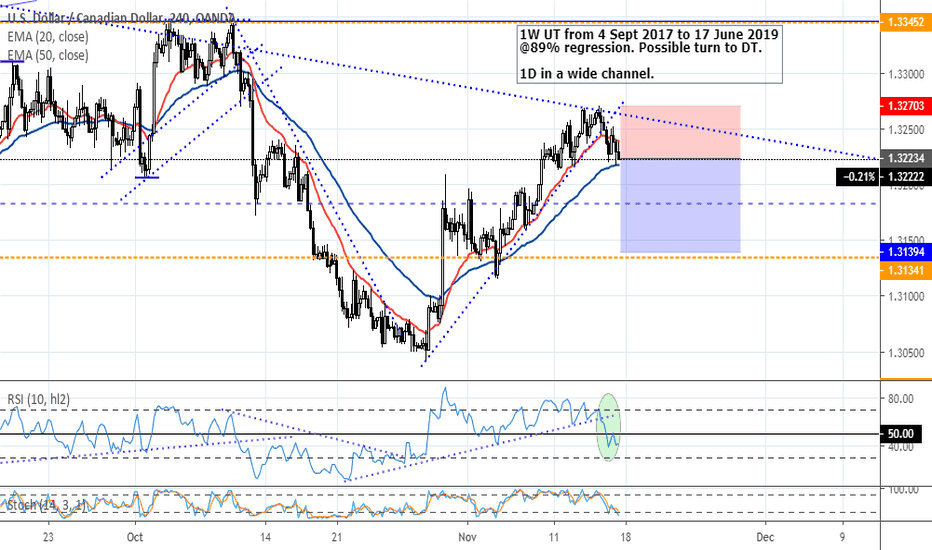Click the 1.32234 entry price label
Image resolution: width=932 pixels, height=550 pixels.
[902, 158]
